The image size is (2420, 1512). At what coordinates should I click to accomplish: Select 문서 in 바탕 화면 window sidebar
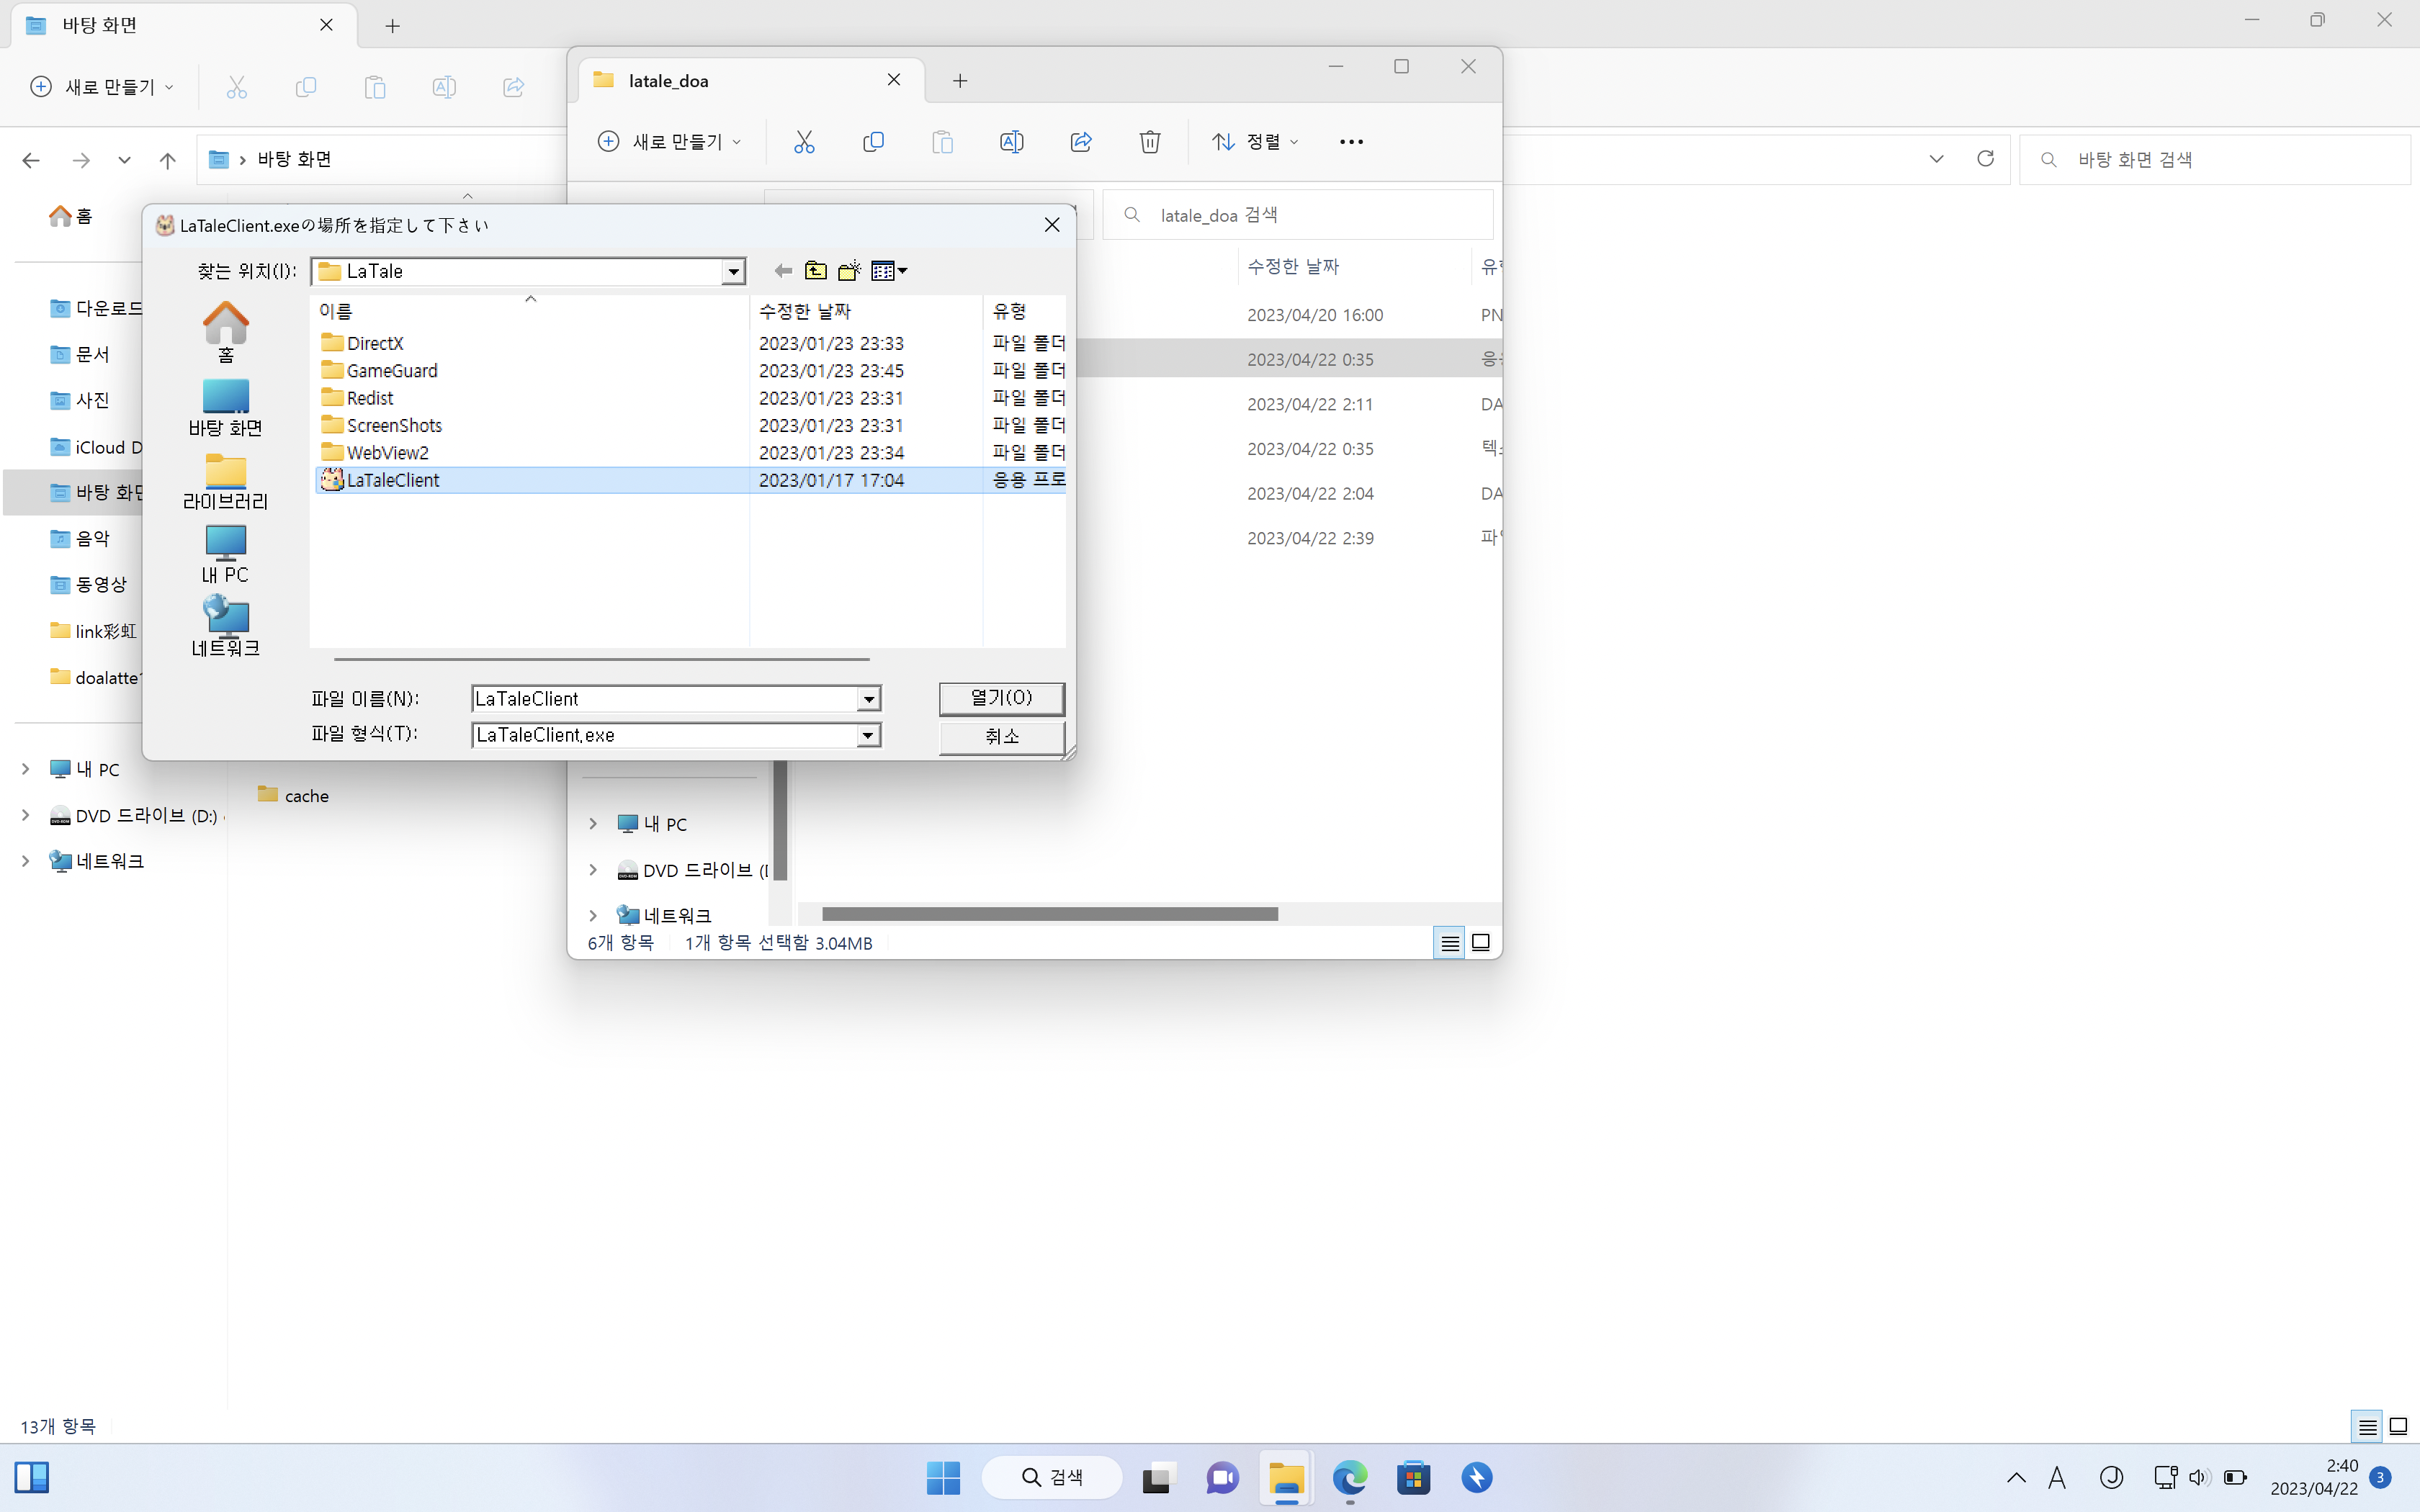[80, 354]
